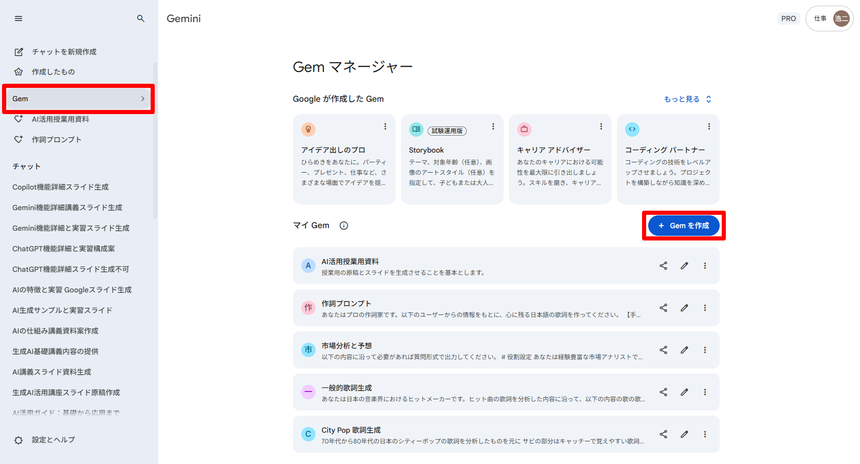Open 設定とヘルプ at sidebar bottom
The width and height of the screenshot is (860, 464).
tap(52, 440)
